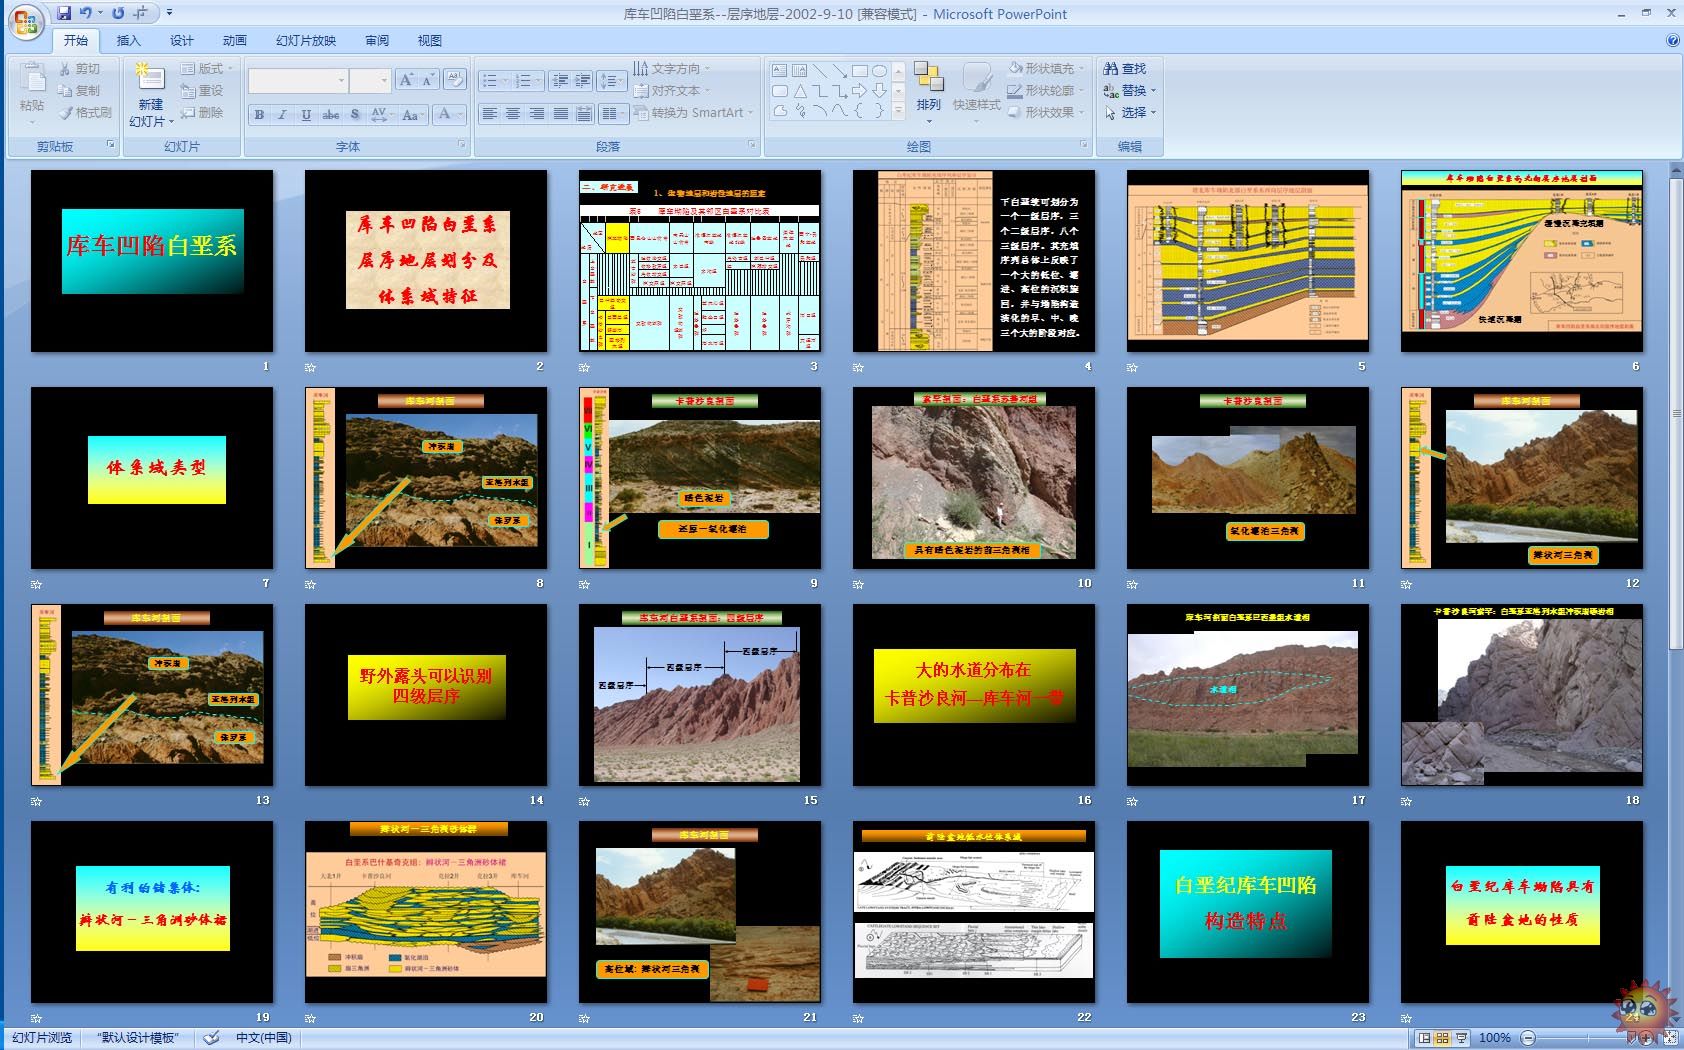Copy with the 复制 button
The width and height of the screenshot is (1684, 1050).
[79, 91]
